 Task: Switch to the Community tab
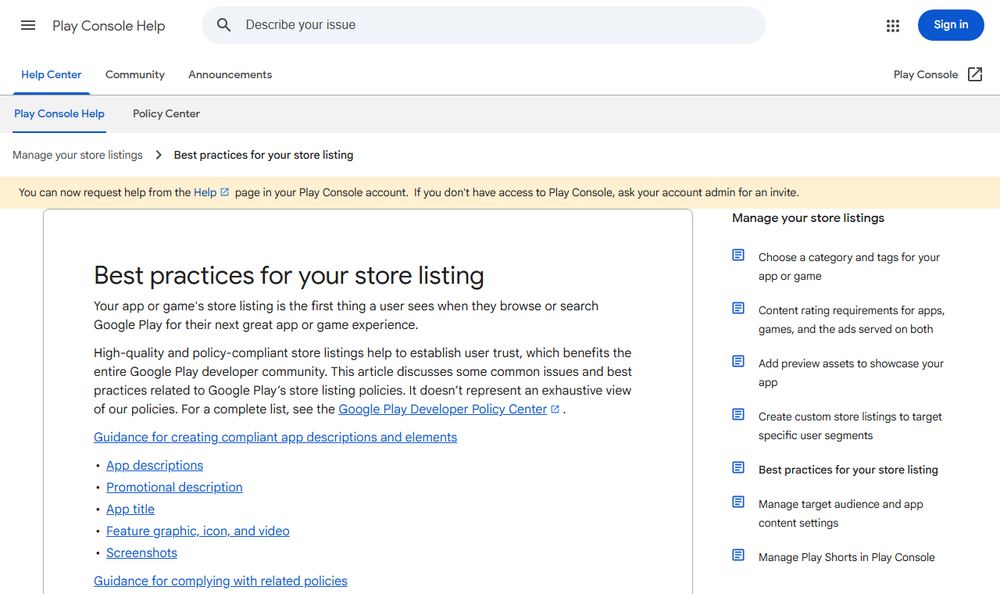[x=135, y=75]
